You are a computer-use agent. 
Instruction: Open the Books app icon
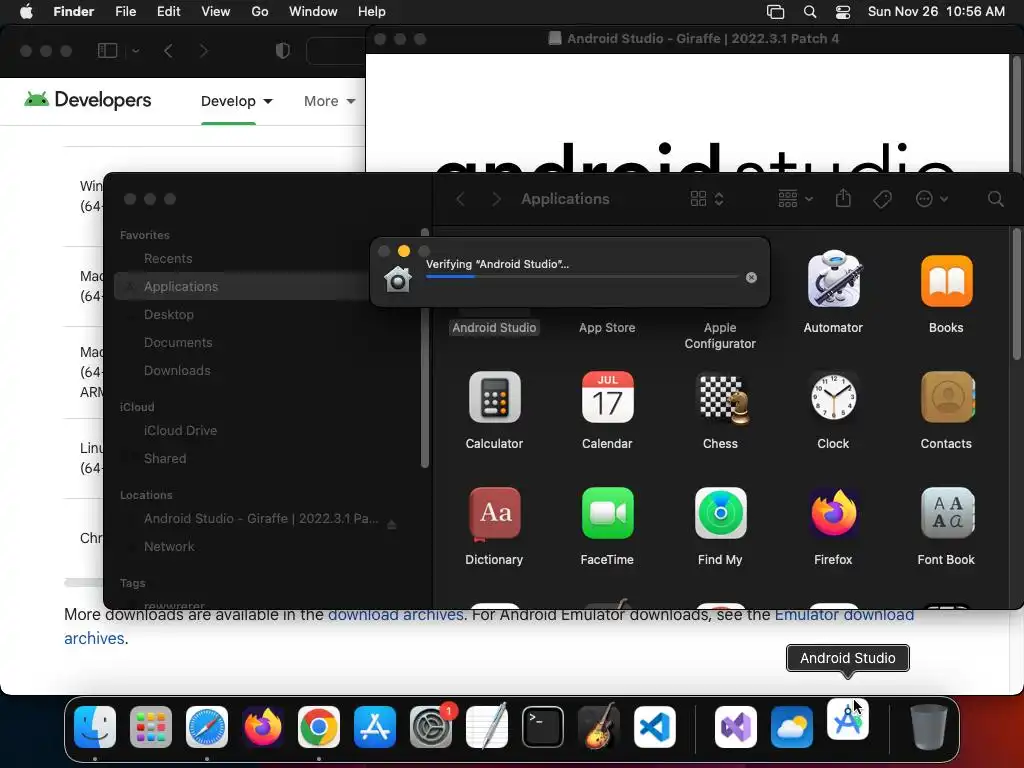(x=946, y=281)
